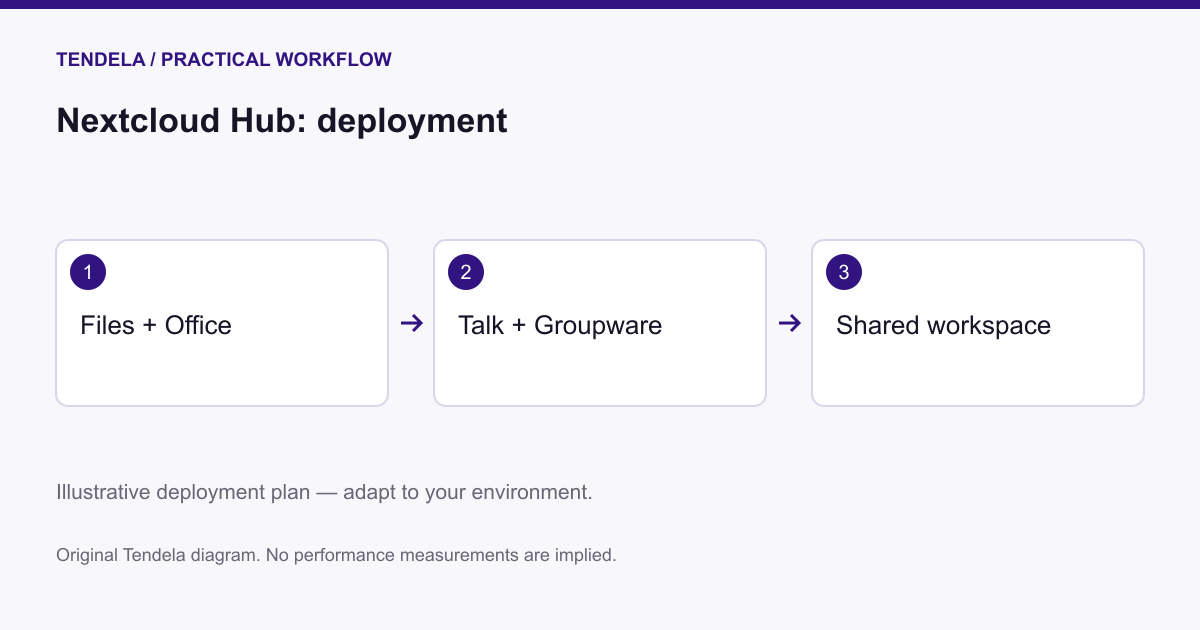The height and width of the screenshot is (630, 1200).
Task: Click the illustrative deployment plan note
Action: [325, 493]
